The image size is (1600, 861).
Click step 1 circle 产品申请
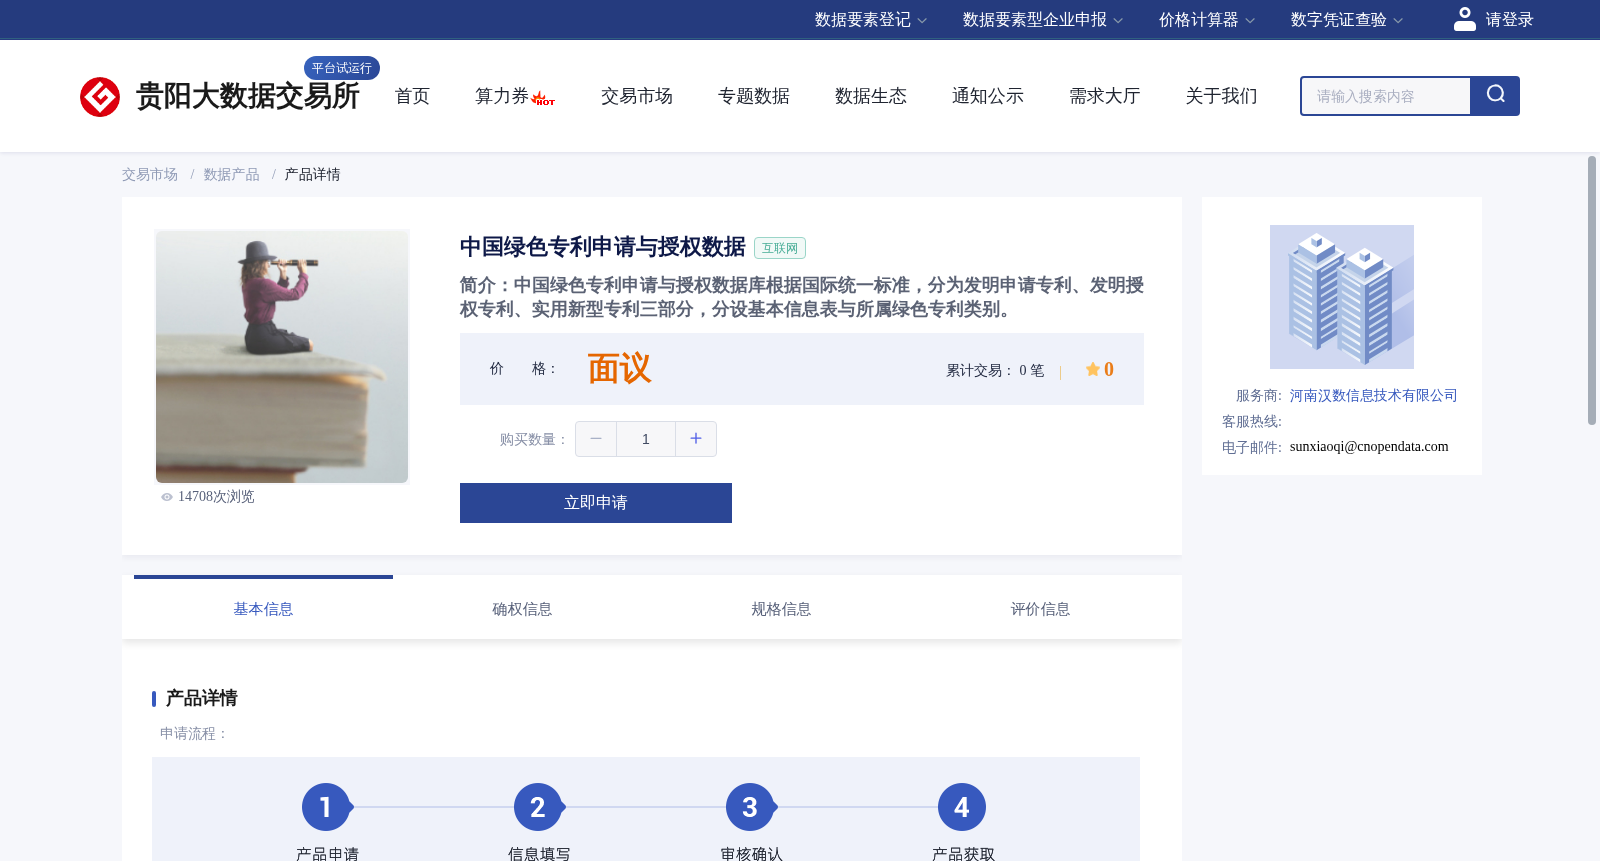pyautogui.click(x=326, y=807)
